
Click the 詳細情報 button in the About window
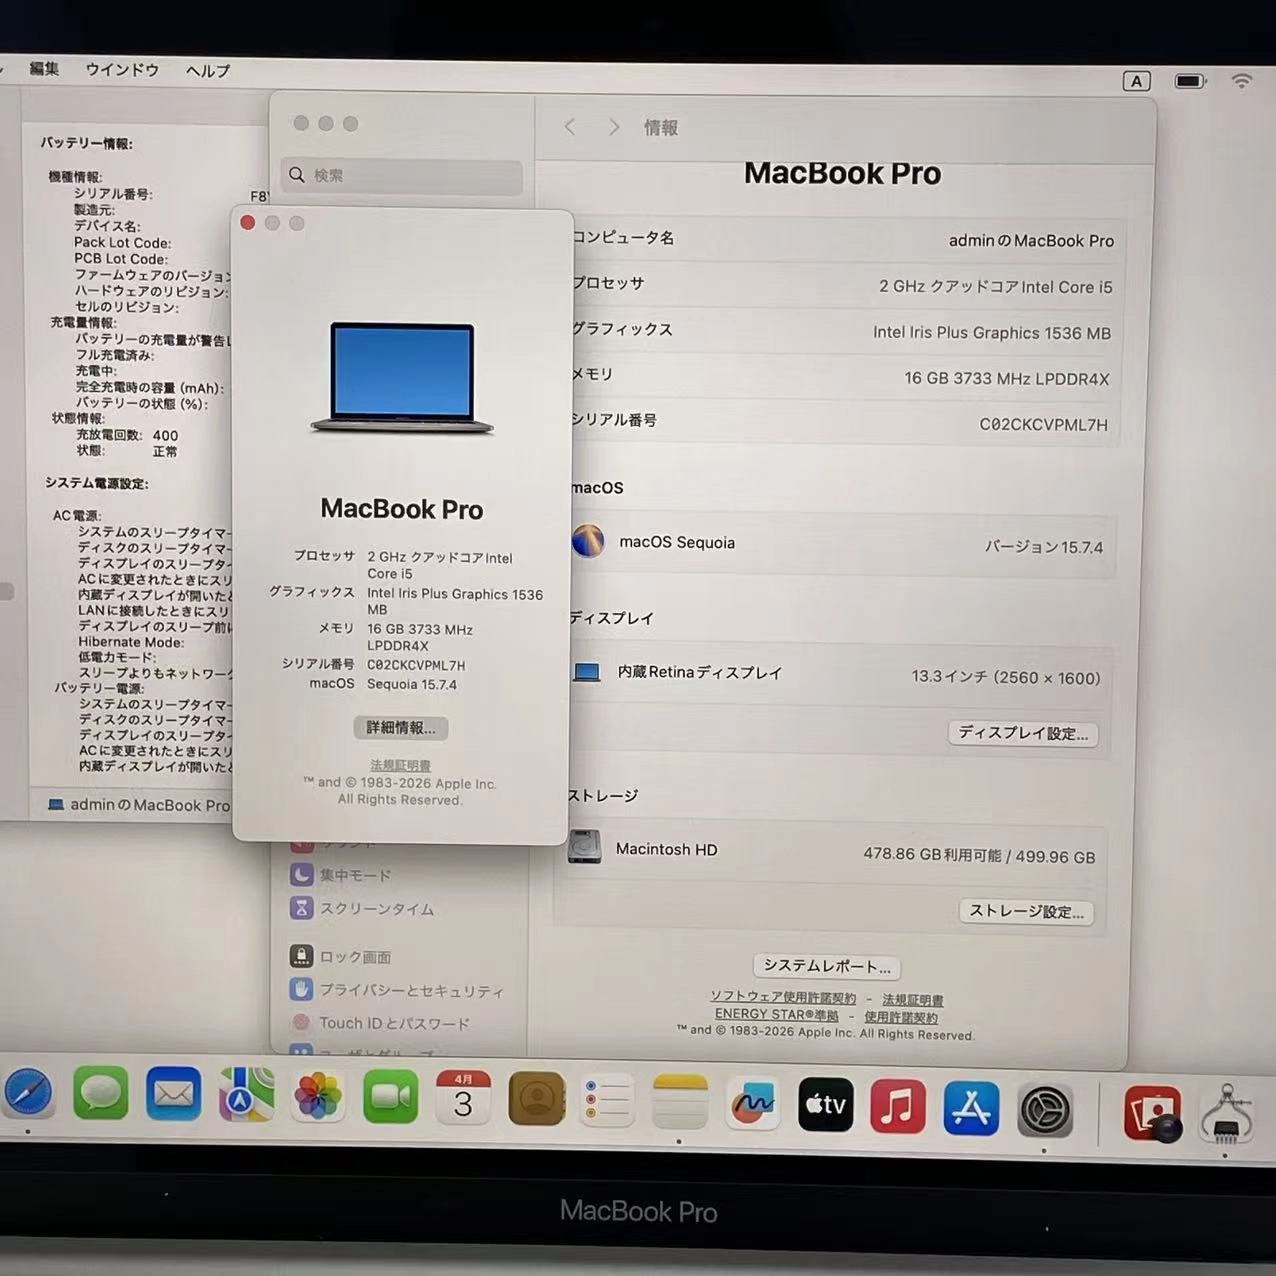[400, 728]
